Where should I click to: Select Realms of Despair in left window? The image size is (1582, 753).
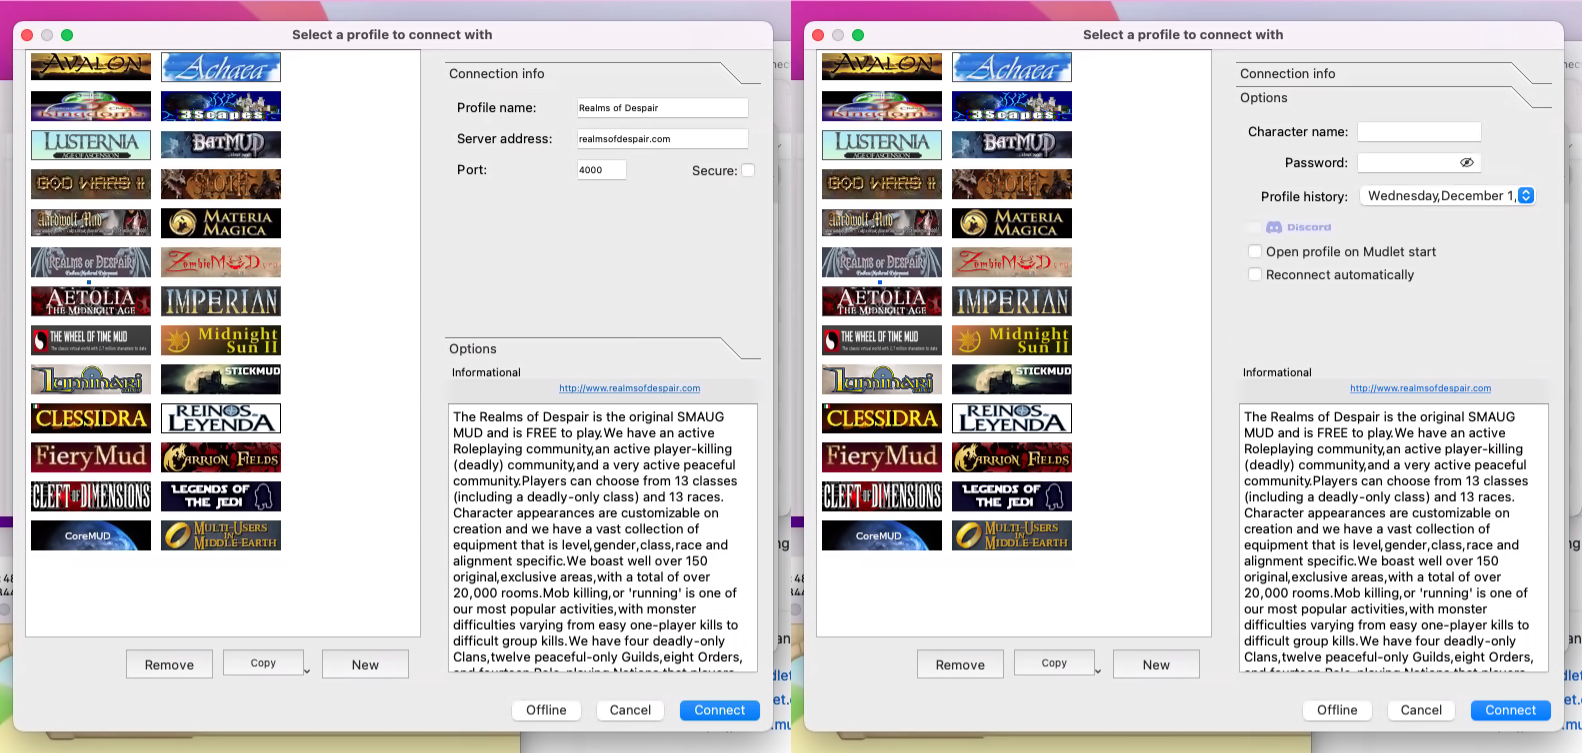[91, 262]
